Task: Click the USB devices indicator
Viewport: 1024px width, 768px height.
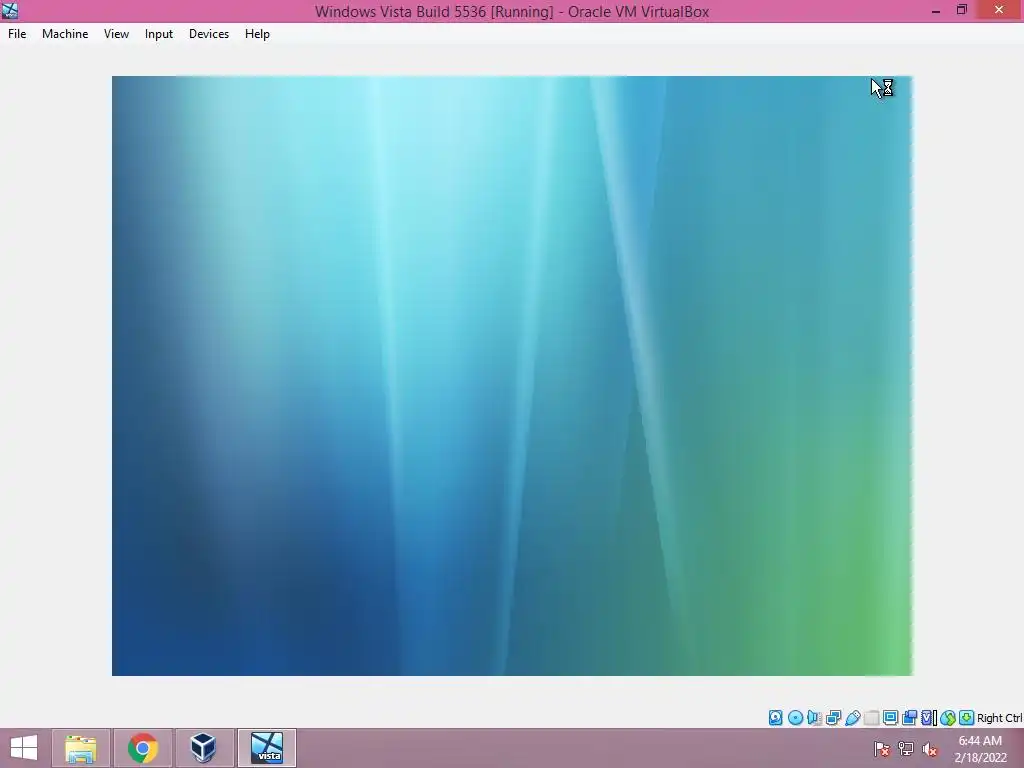Action: (x=852, y=718)
